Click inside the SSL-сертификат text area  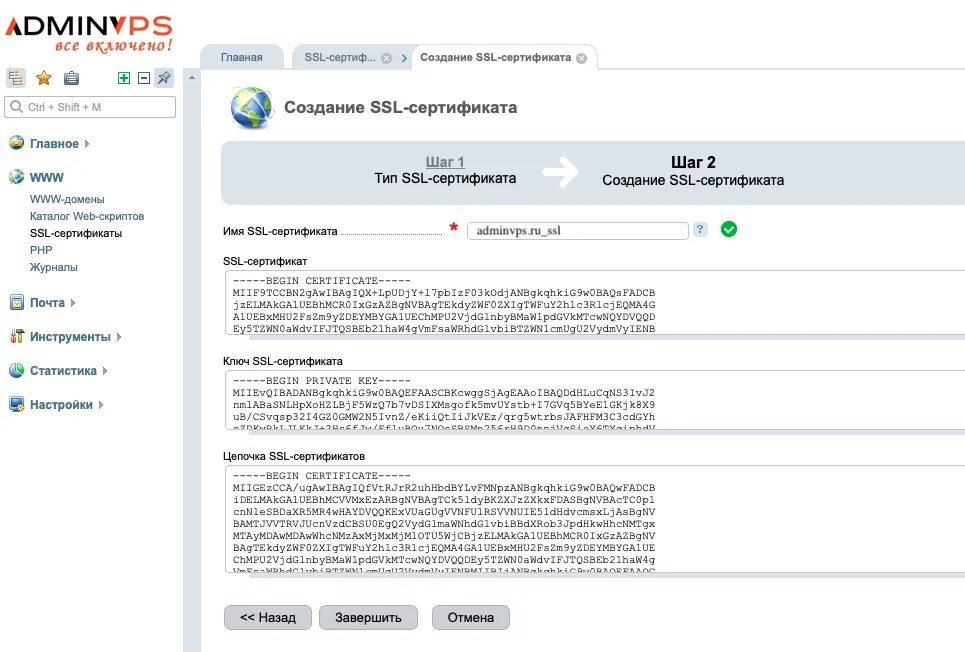[x=595, y=303]
